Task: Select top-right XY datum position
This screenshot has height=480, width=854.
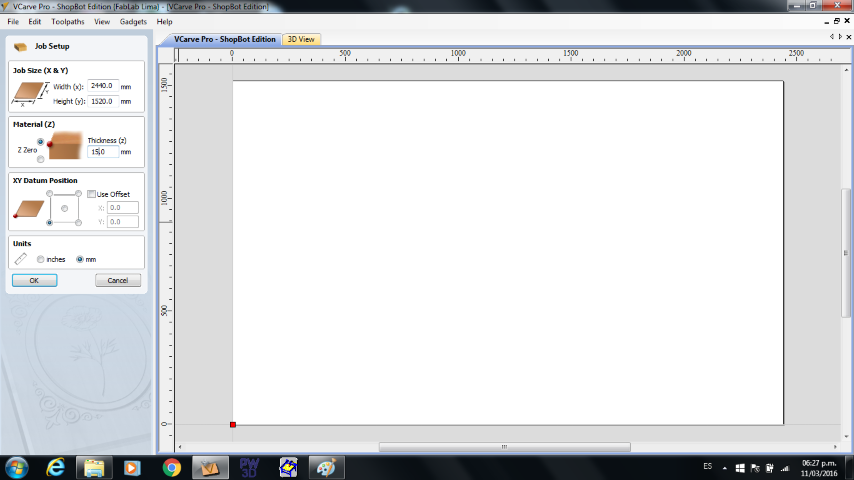Action: pyautogui.click(x=78, y=194)
